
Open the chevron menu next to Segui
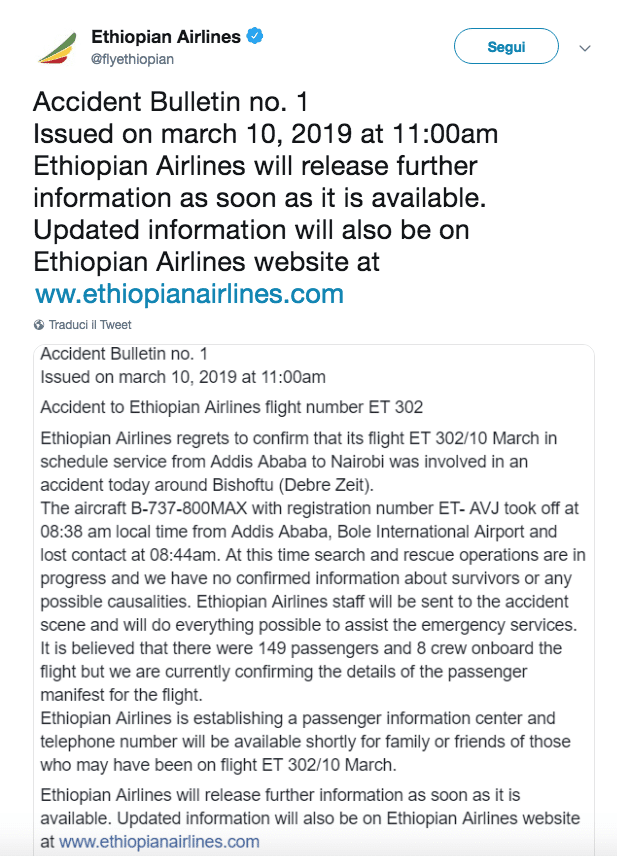586,46
